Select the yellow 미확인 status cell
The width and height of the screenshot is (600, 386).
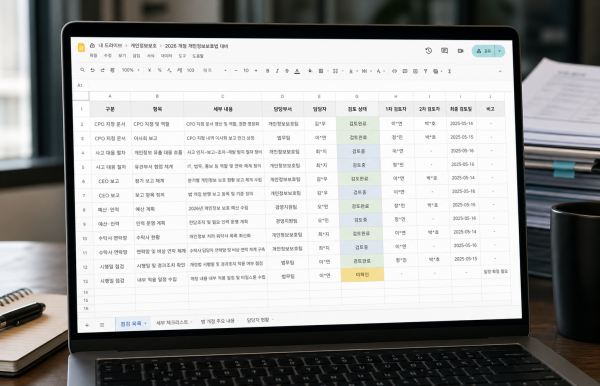coord(362,274)
